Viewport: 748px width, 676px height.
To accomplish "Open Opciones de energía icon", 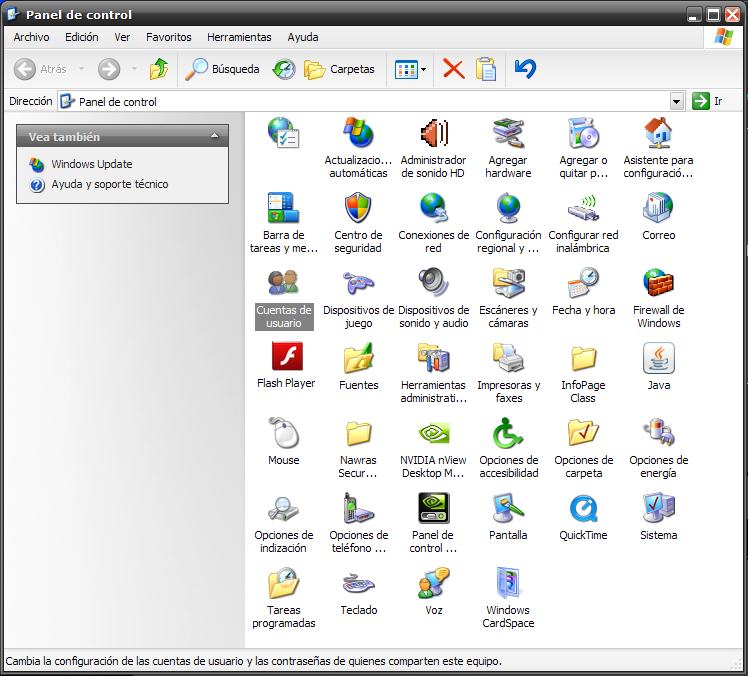I will 658,433.
